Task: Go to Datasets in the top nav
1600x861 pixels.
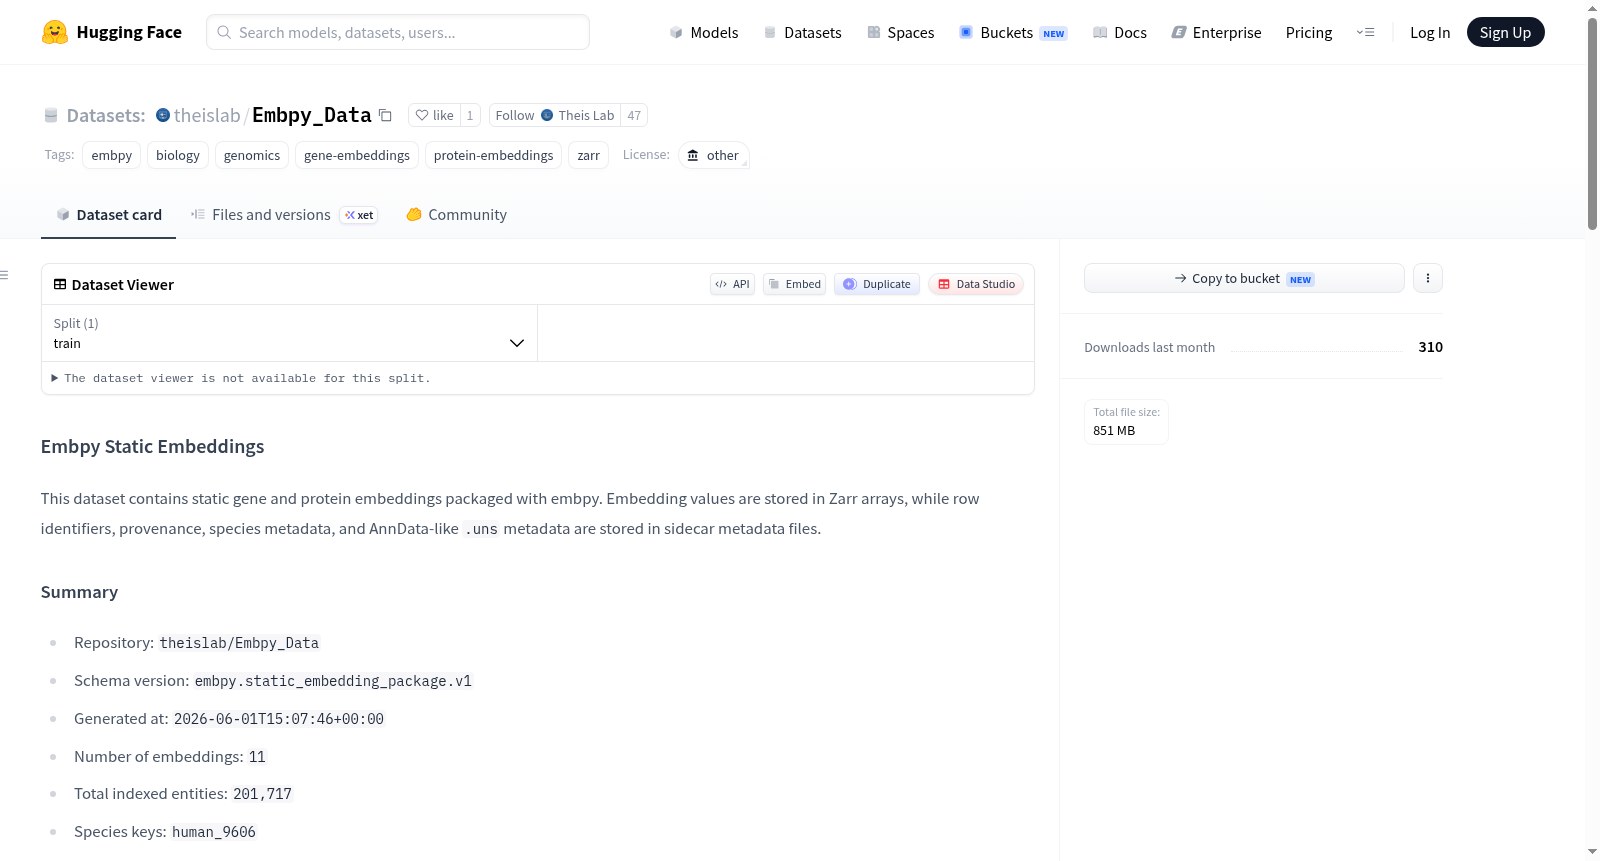Action: point(802,32)
